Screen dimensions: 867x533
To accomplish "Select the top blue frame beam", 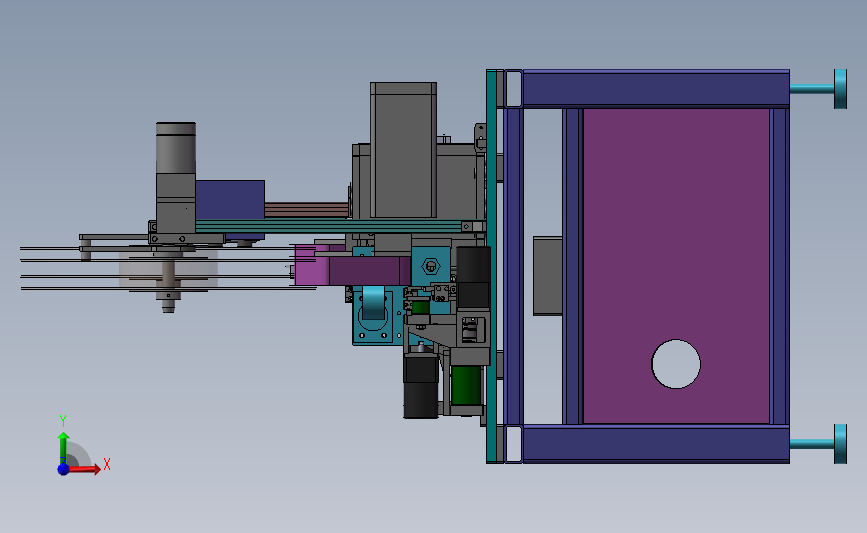I will pos(656,88).
